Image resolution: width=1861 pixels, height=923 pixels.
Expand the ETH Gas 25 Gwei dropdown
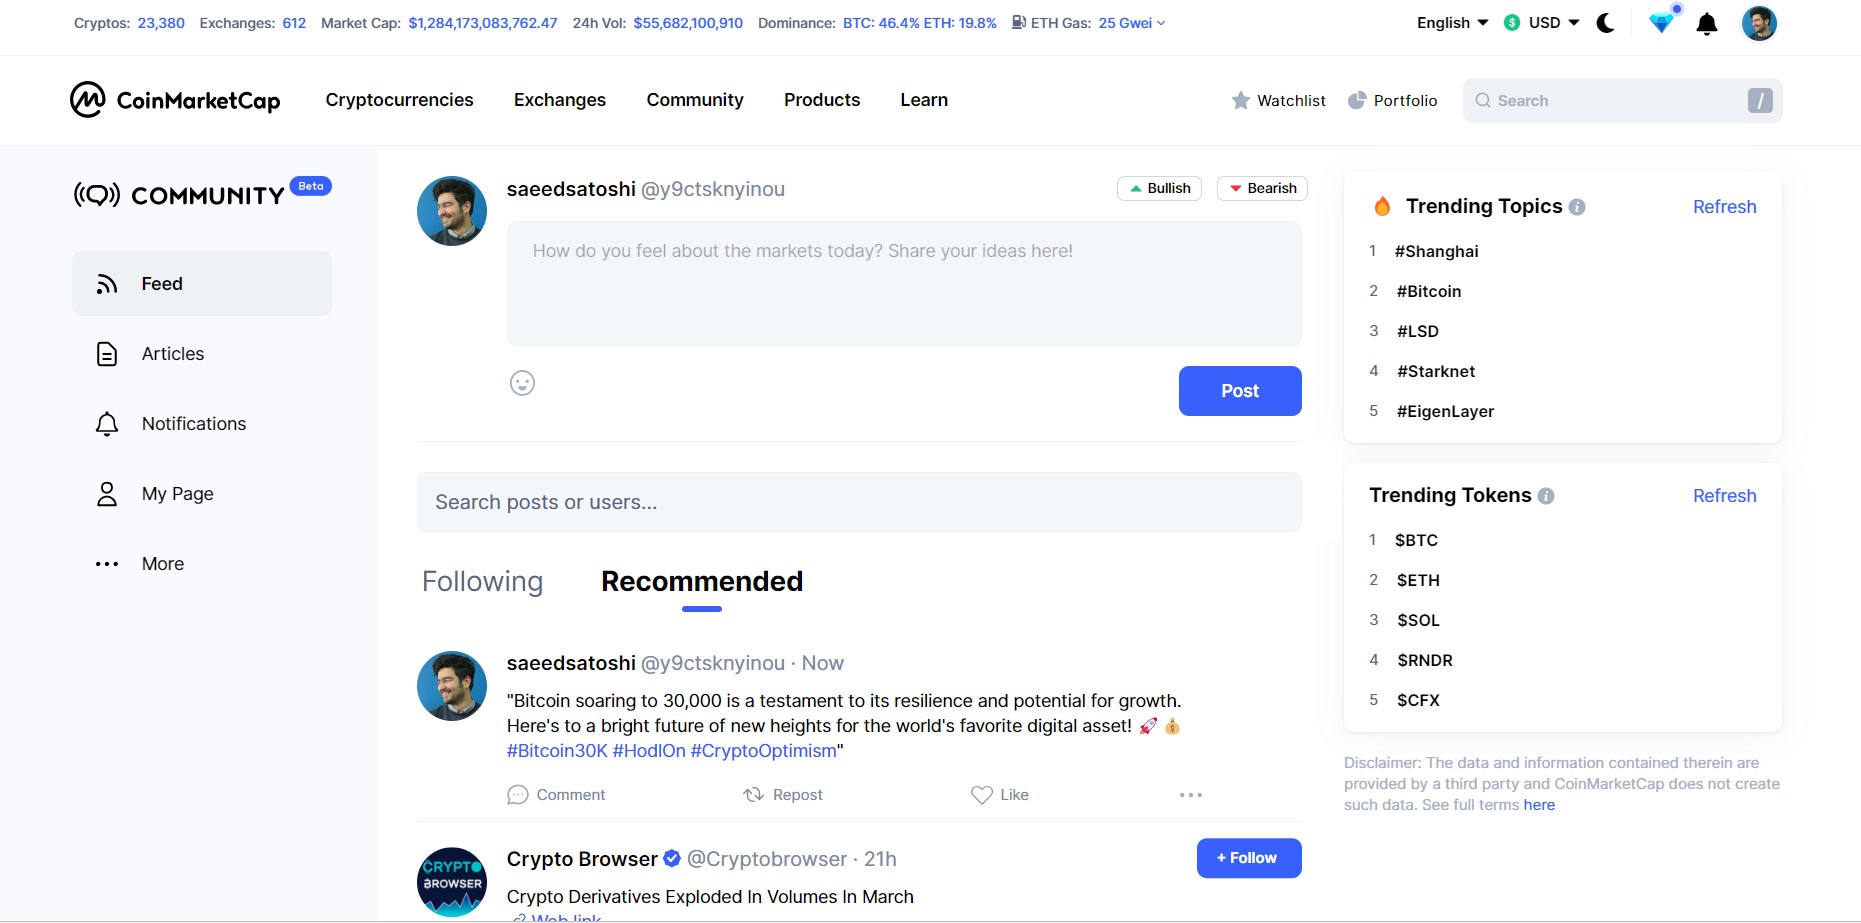click(1089, 23)
